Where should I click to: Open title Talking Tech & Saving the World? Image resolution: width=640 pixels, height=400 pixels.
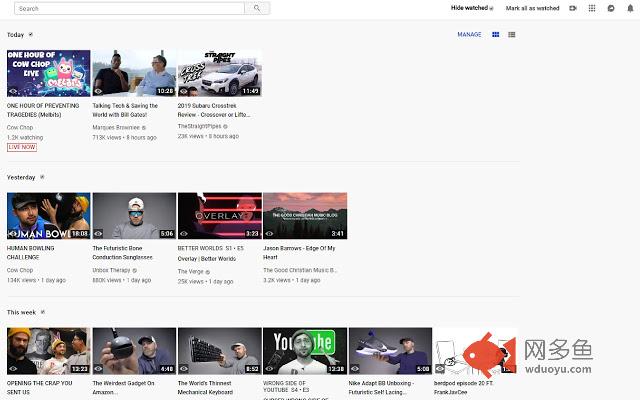(125, 110)
